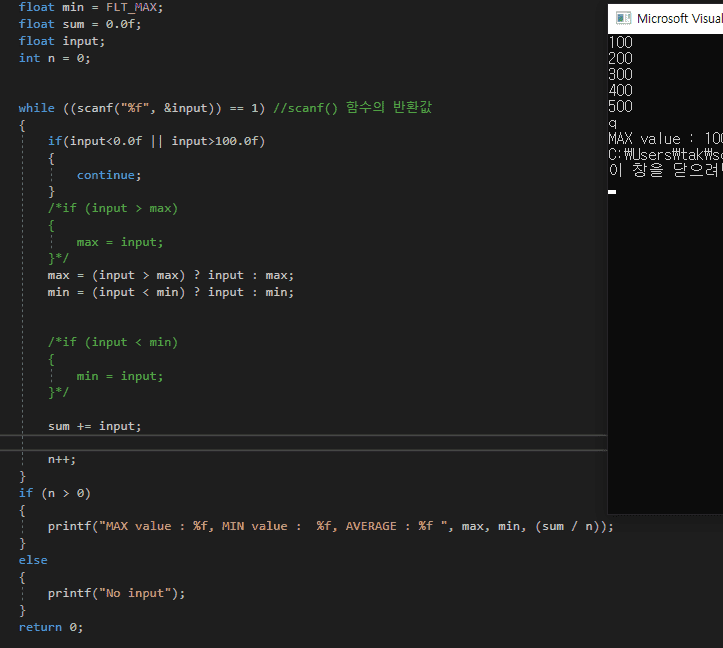Viewport: 723px width, 648px height.
Task: Click the 'q' input line in console
Action: (x=612, y=124)
